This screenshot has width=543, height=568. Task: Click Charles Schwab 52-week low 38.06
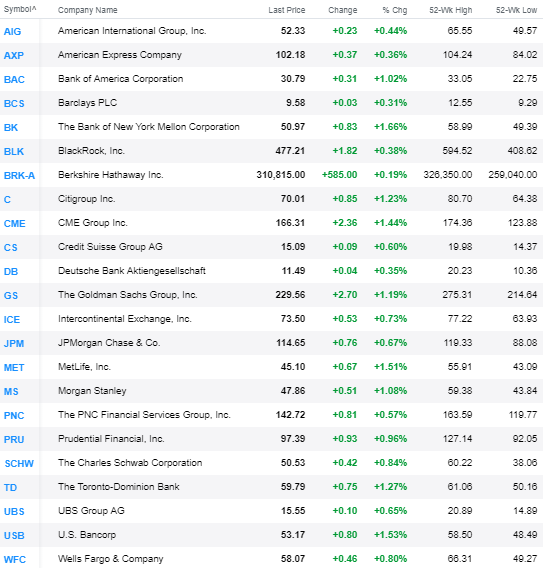[x=525, y=463]
